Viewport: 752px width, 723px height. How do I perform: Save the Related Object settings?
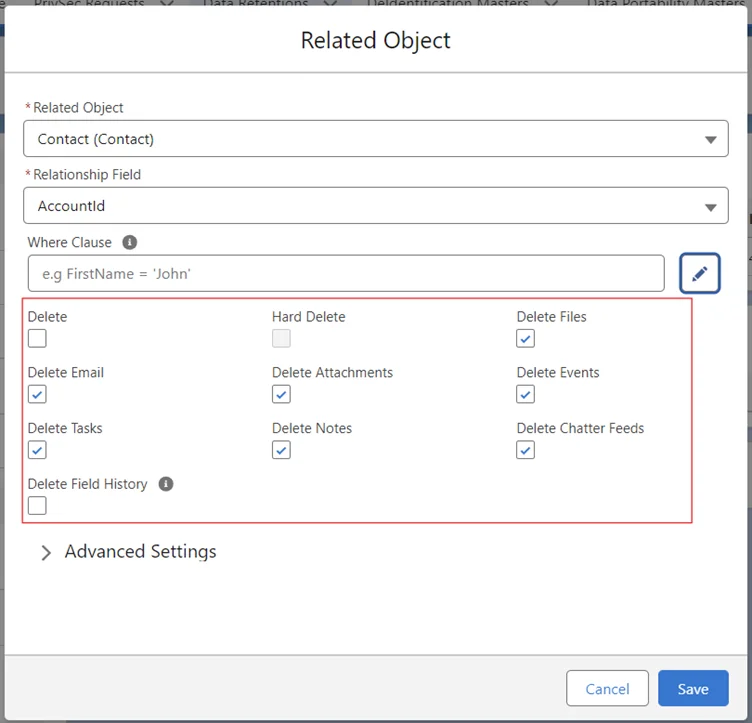[693, 689]
